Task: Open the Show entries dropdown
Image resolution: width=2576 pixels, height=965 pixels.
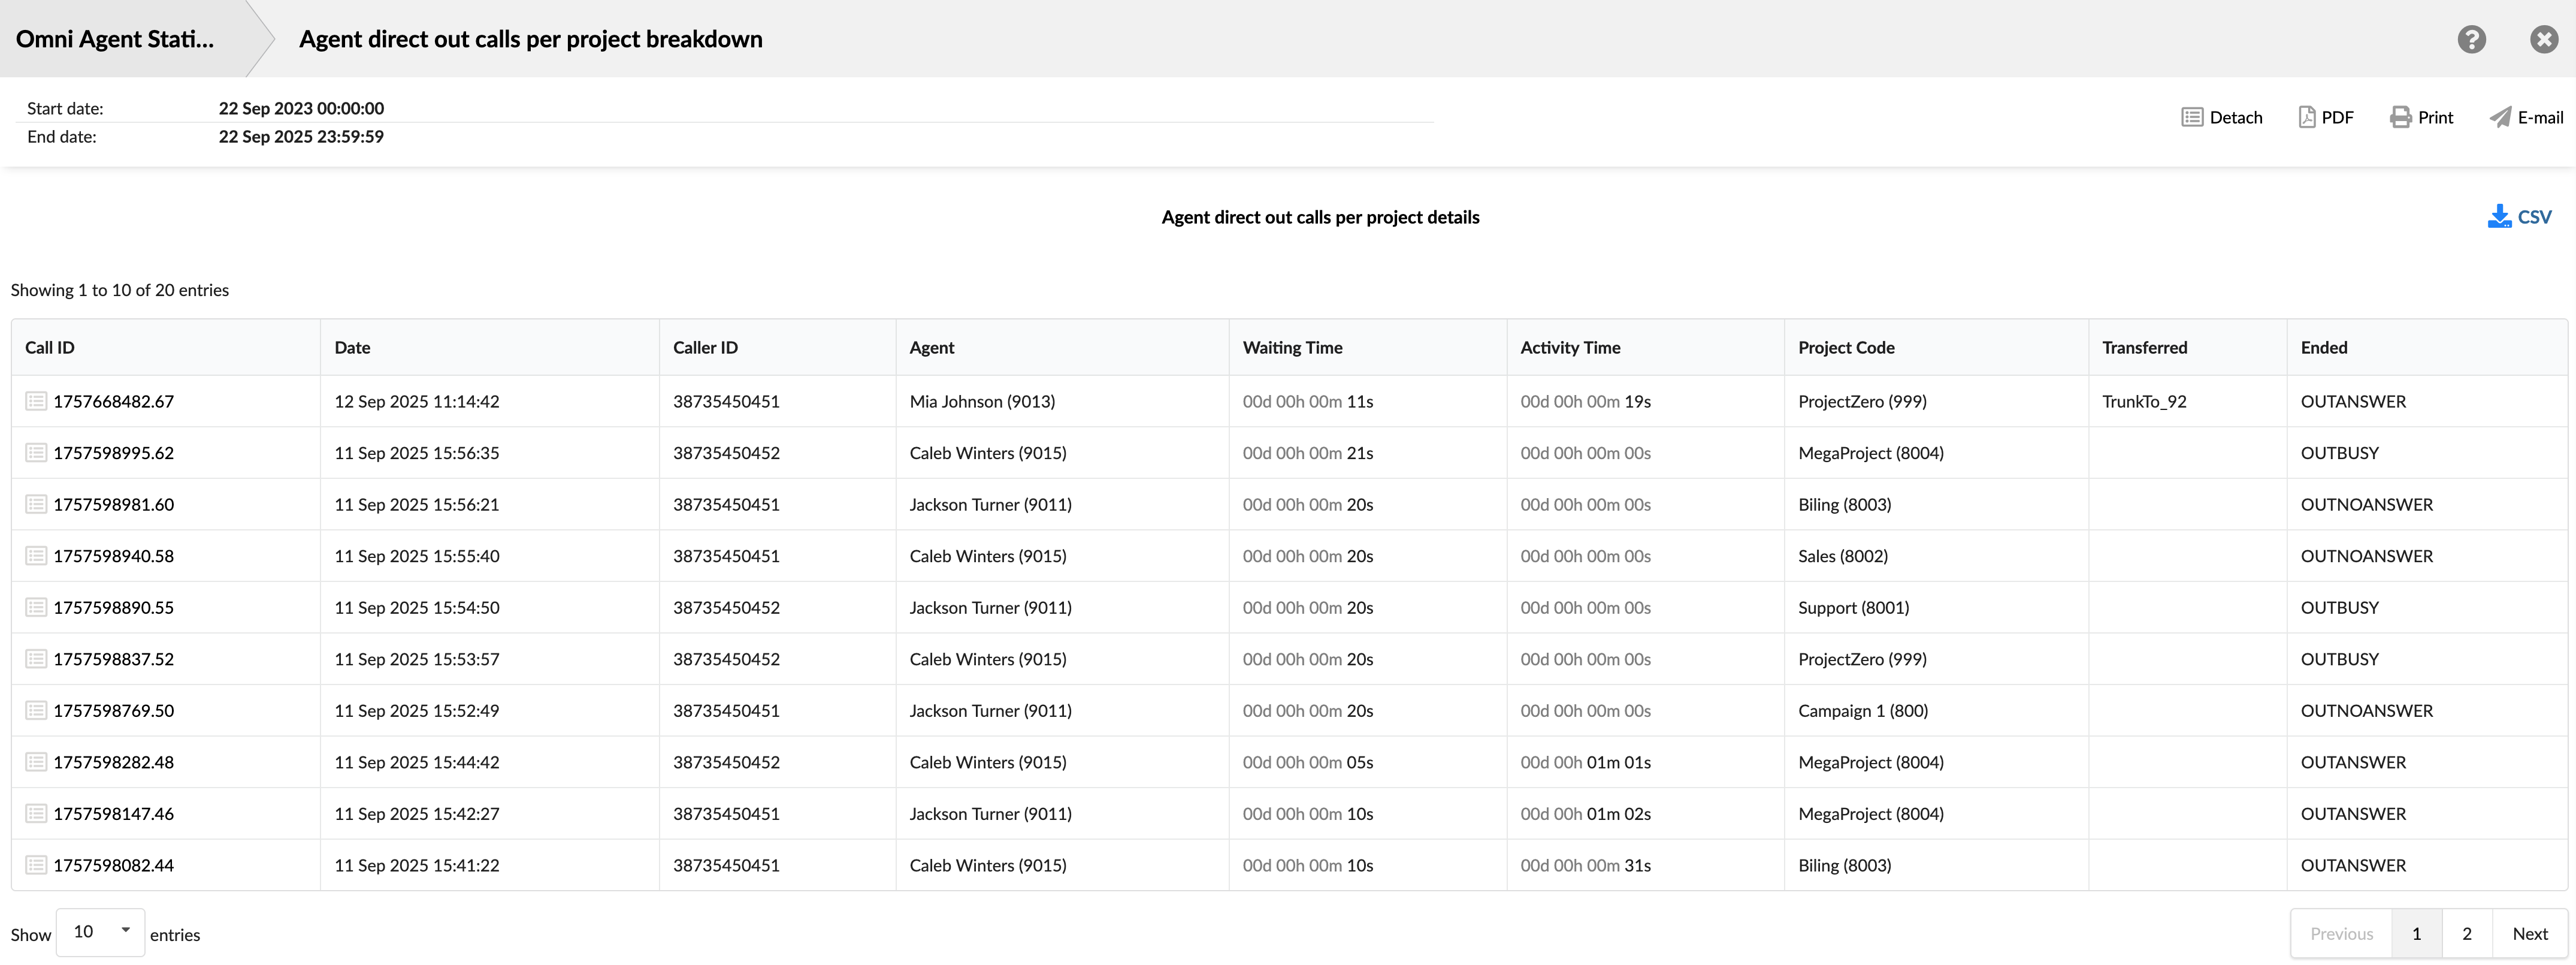Action: coord(99,931)
